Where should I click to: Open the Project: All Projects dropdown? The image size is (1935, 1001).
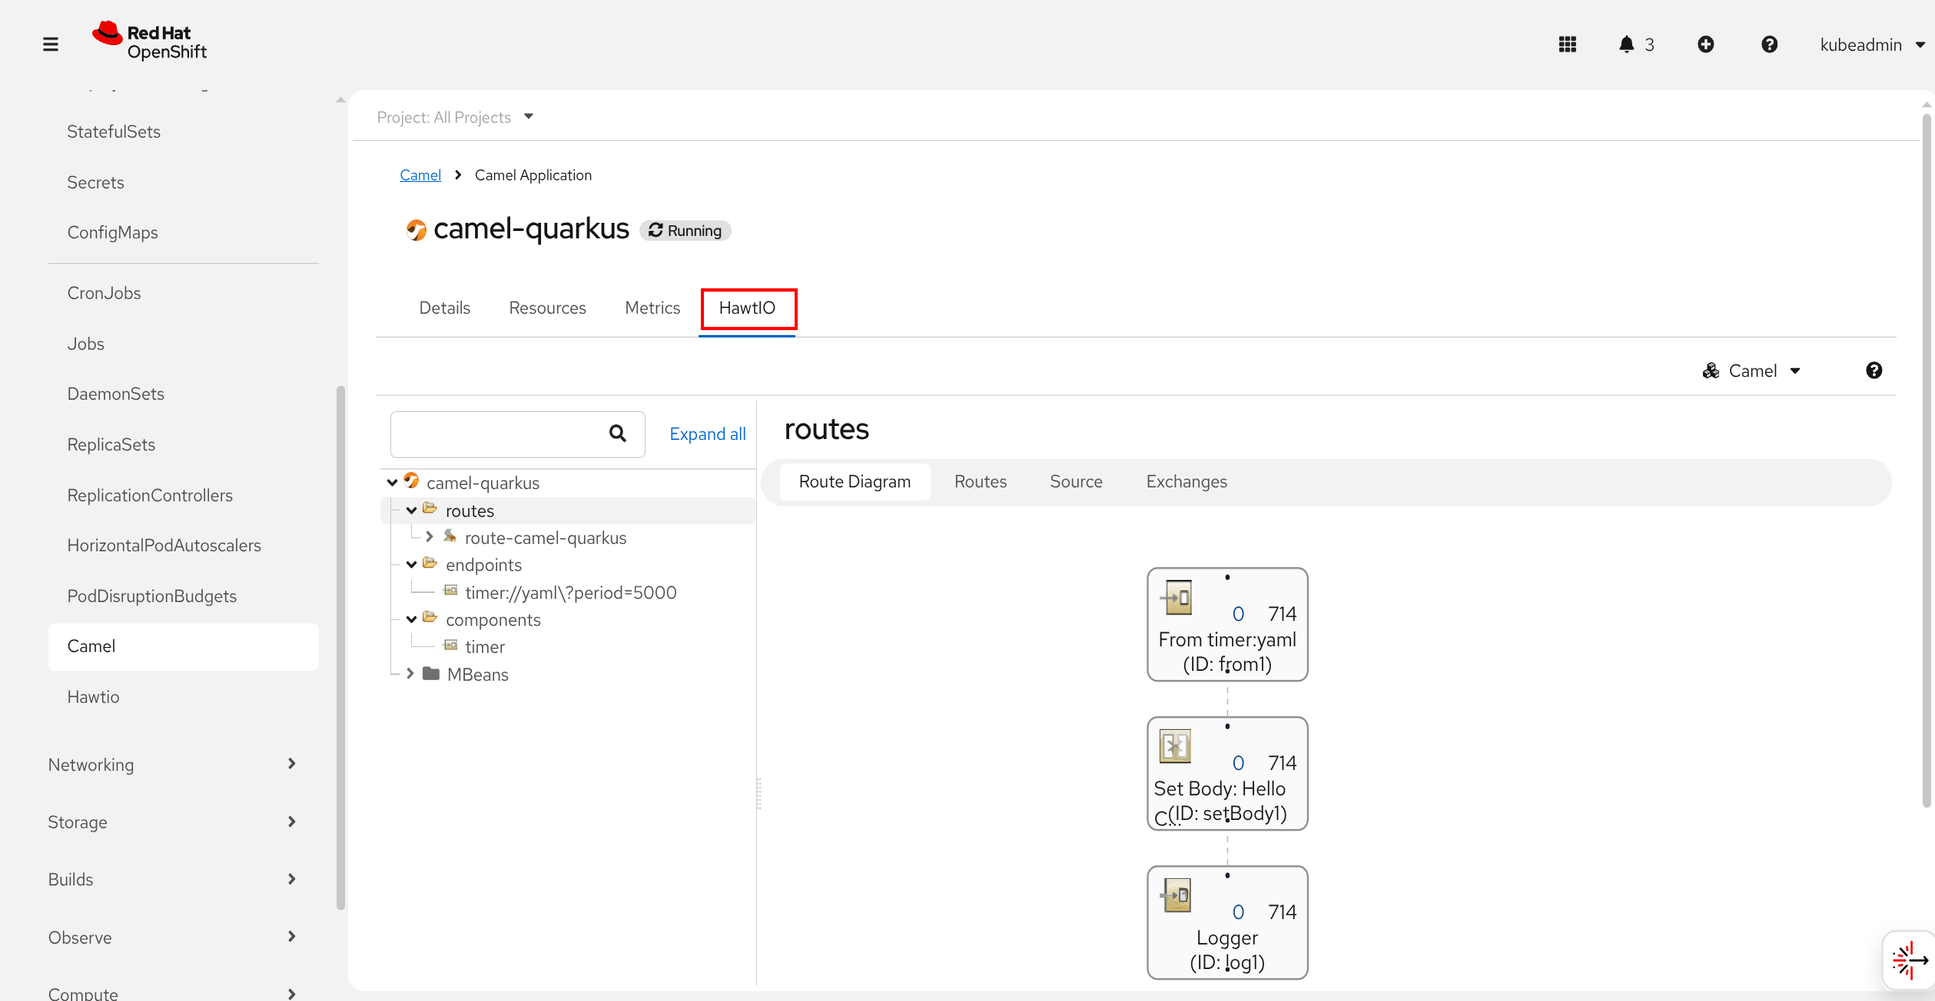point(455,117)
